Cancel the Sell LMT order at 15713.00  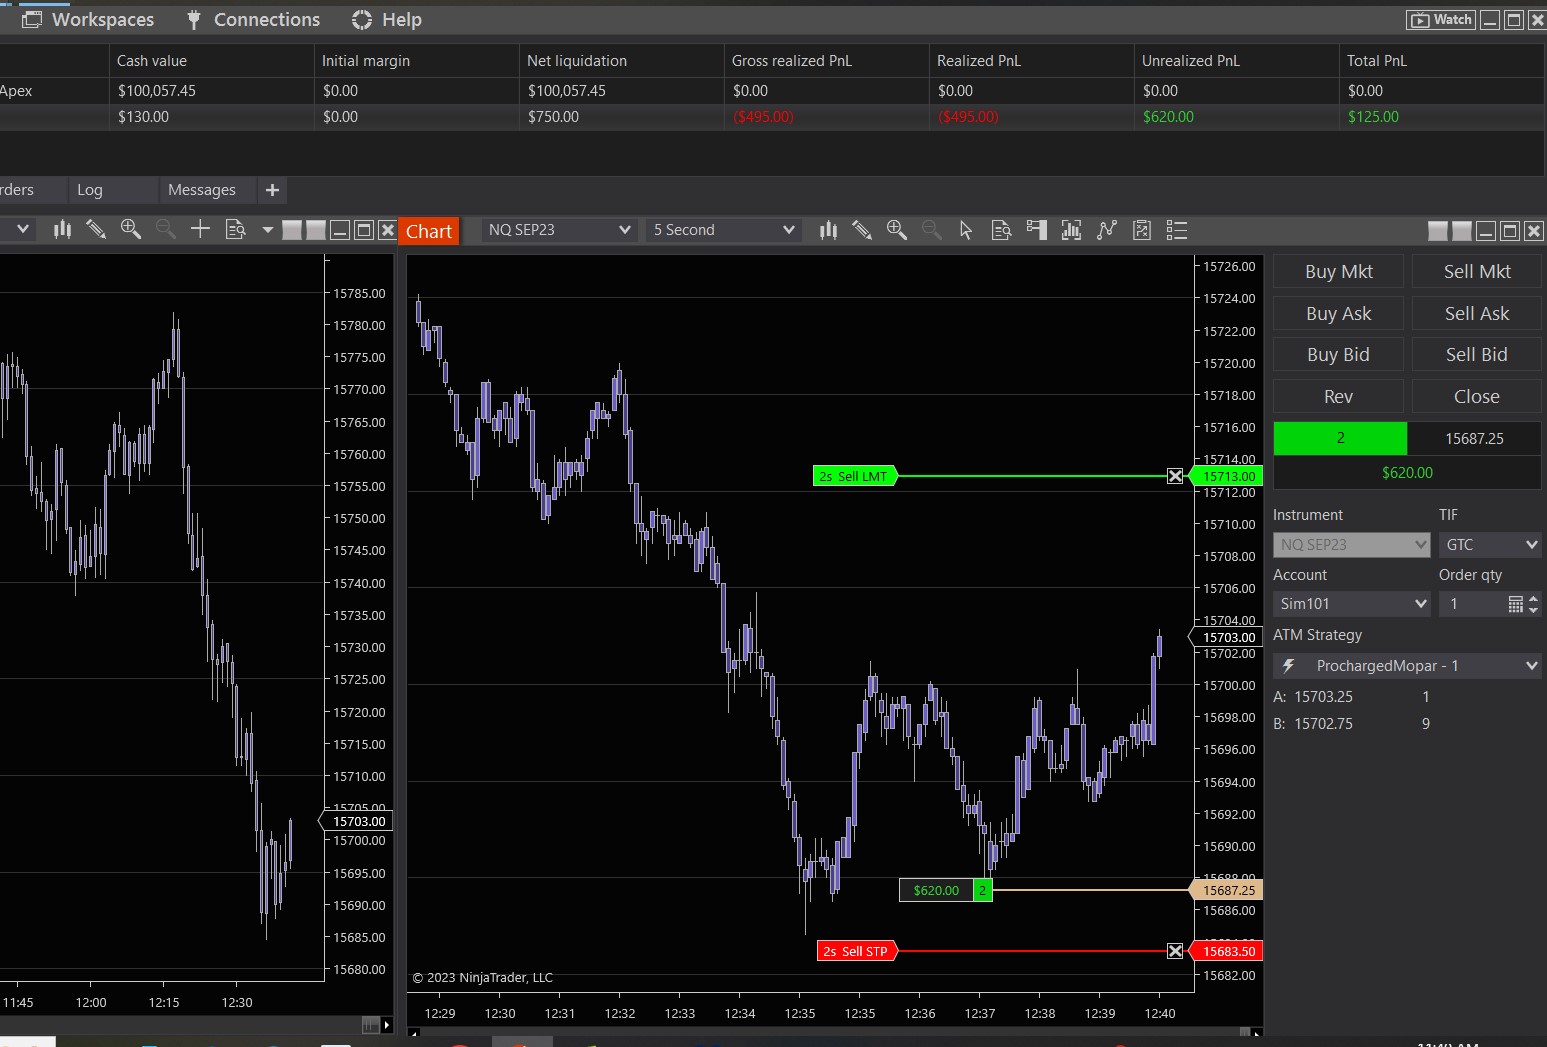tap(1175, 476)
